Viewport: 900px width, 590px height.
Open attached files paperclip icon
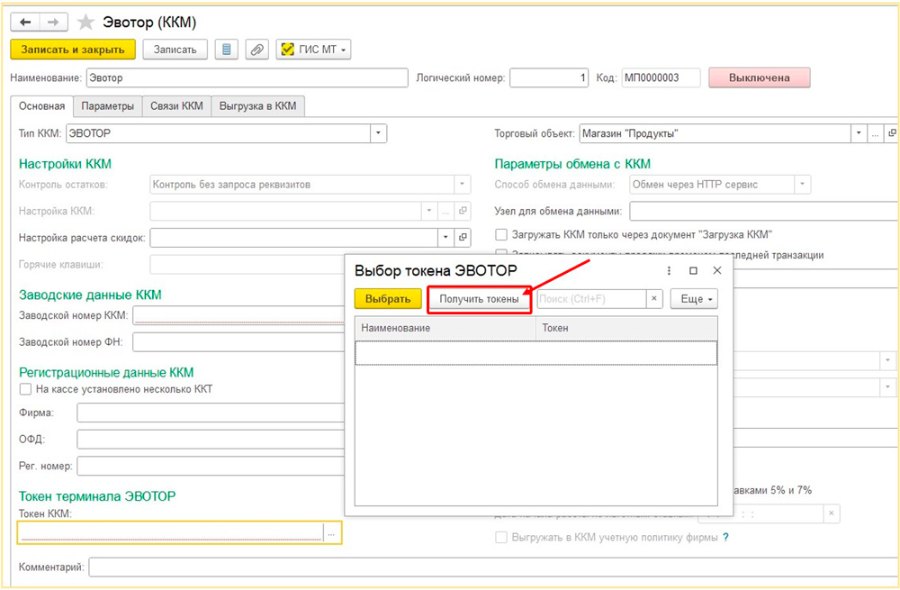coord(257,49)
